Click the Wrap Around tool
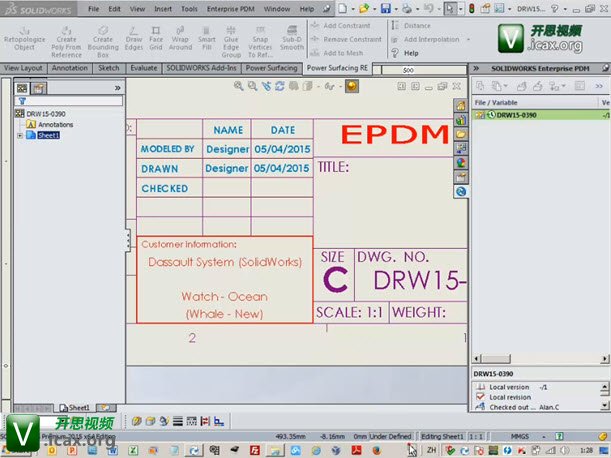 point(180,42)
